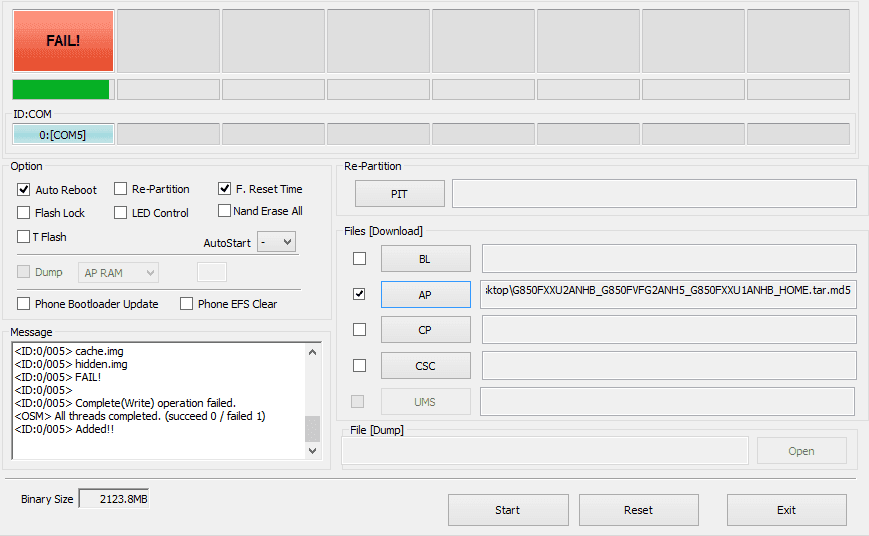This screenshot has height=536, width=869.
Task: Click the CSC file button
Action: [426, 366]
